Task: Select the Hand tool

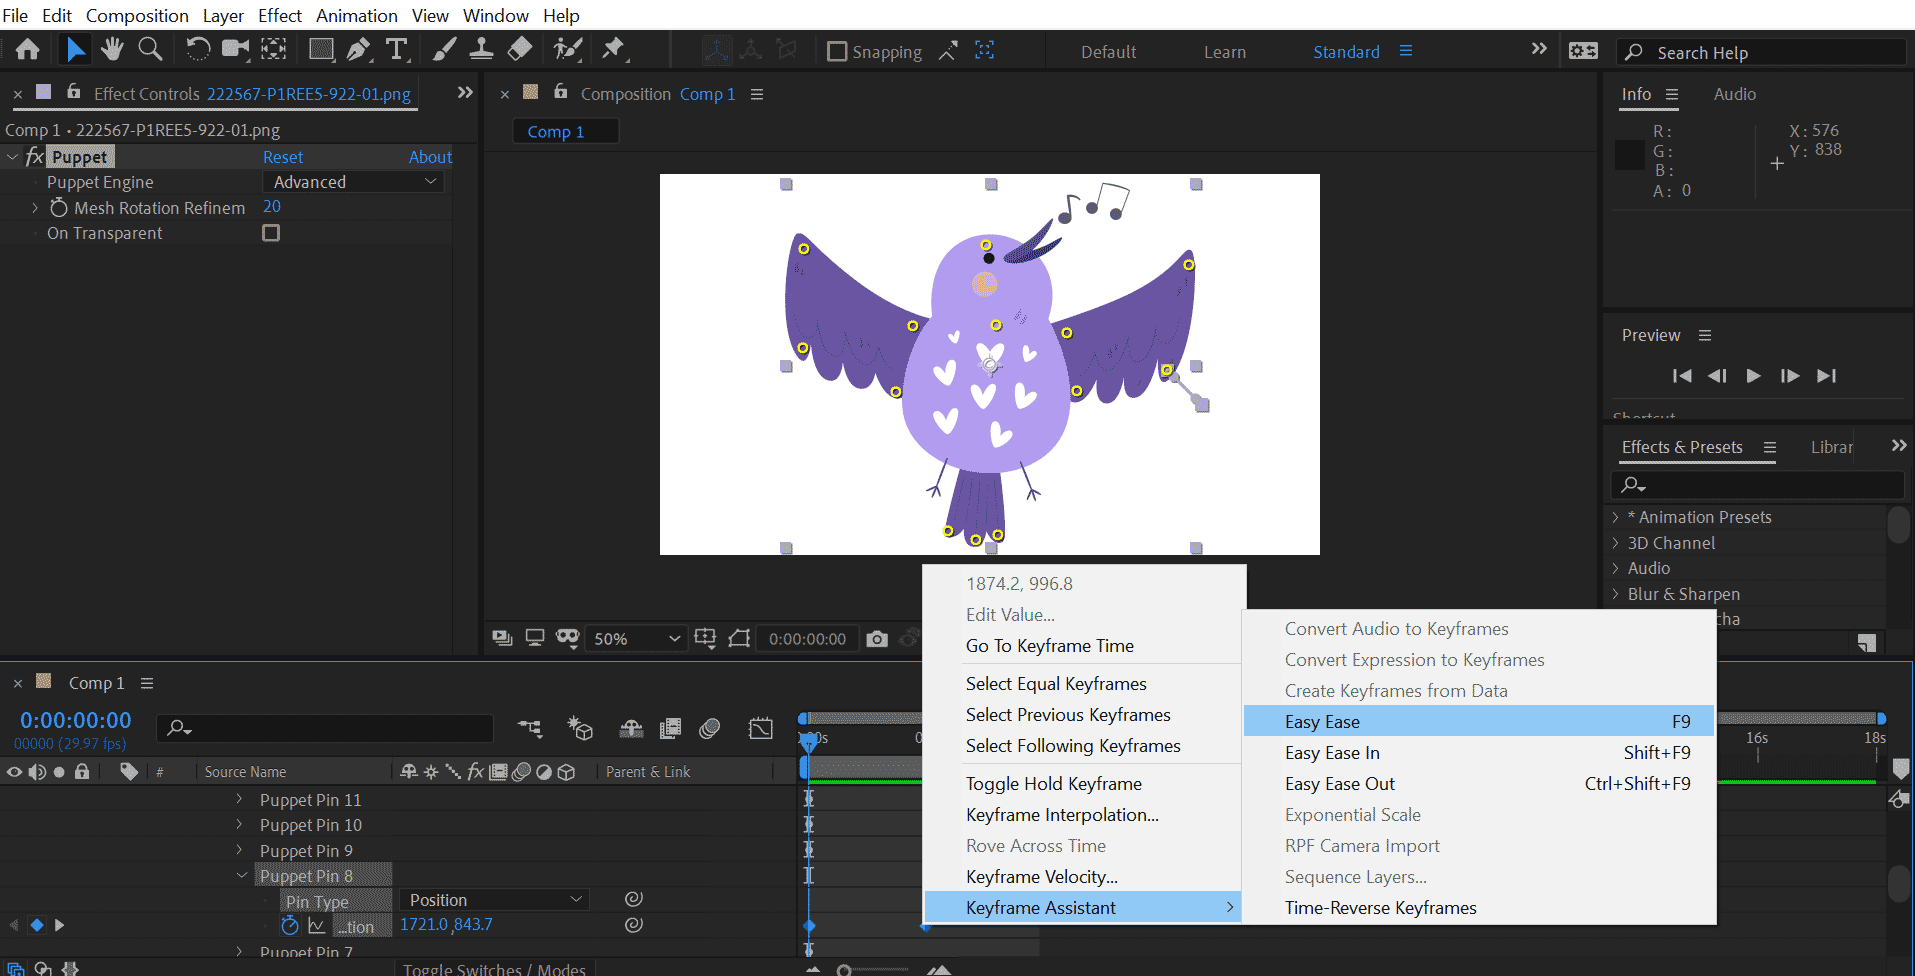Action: coord(112,49)
